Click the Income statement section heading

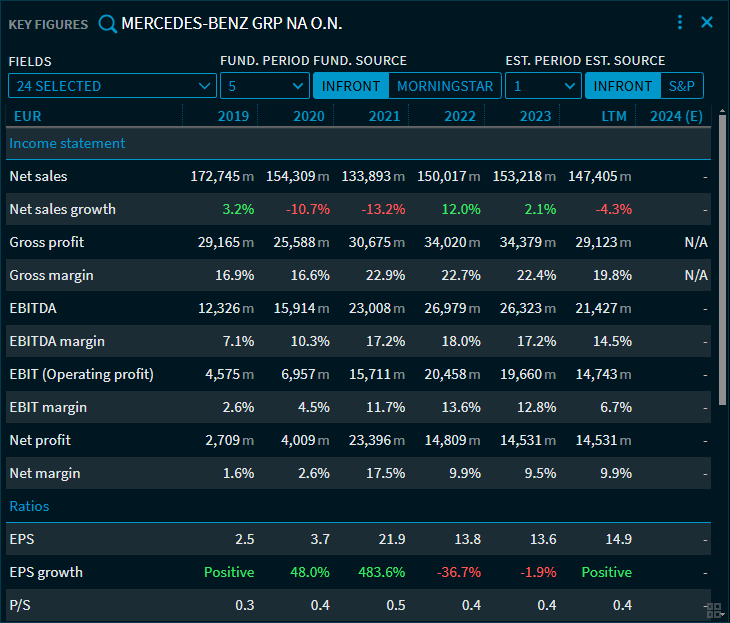(x=67, y=143)
